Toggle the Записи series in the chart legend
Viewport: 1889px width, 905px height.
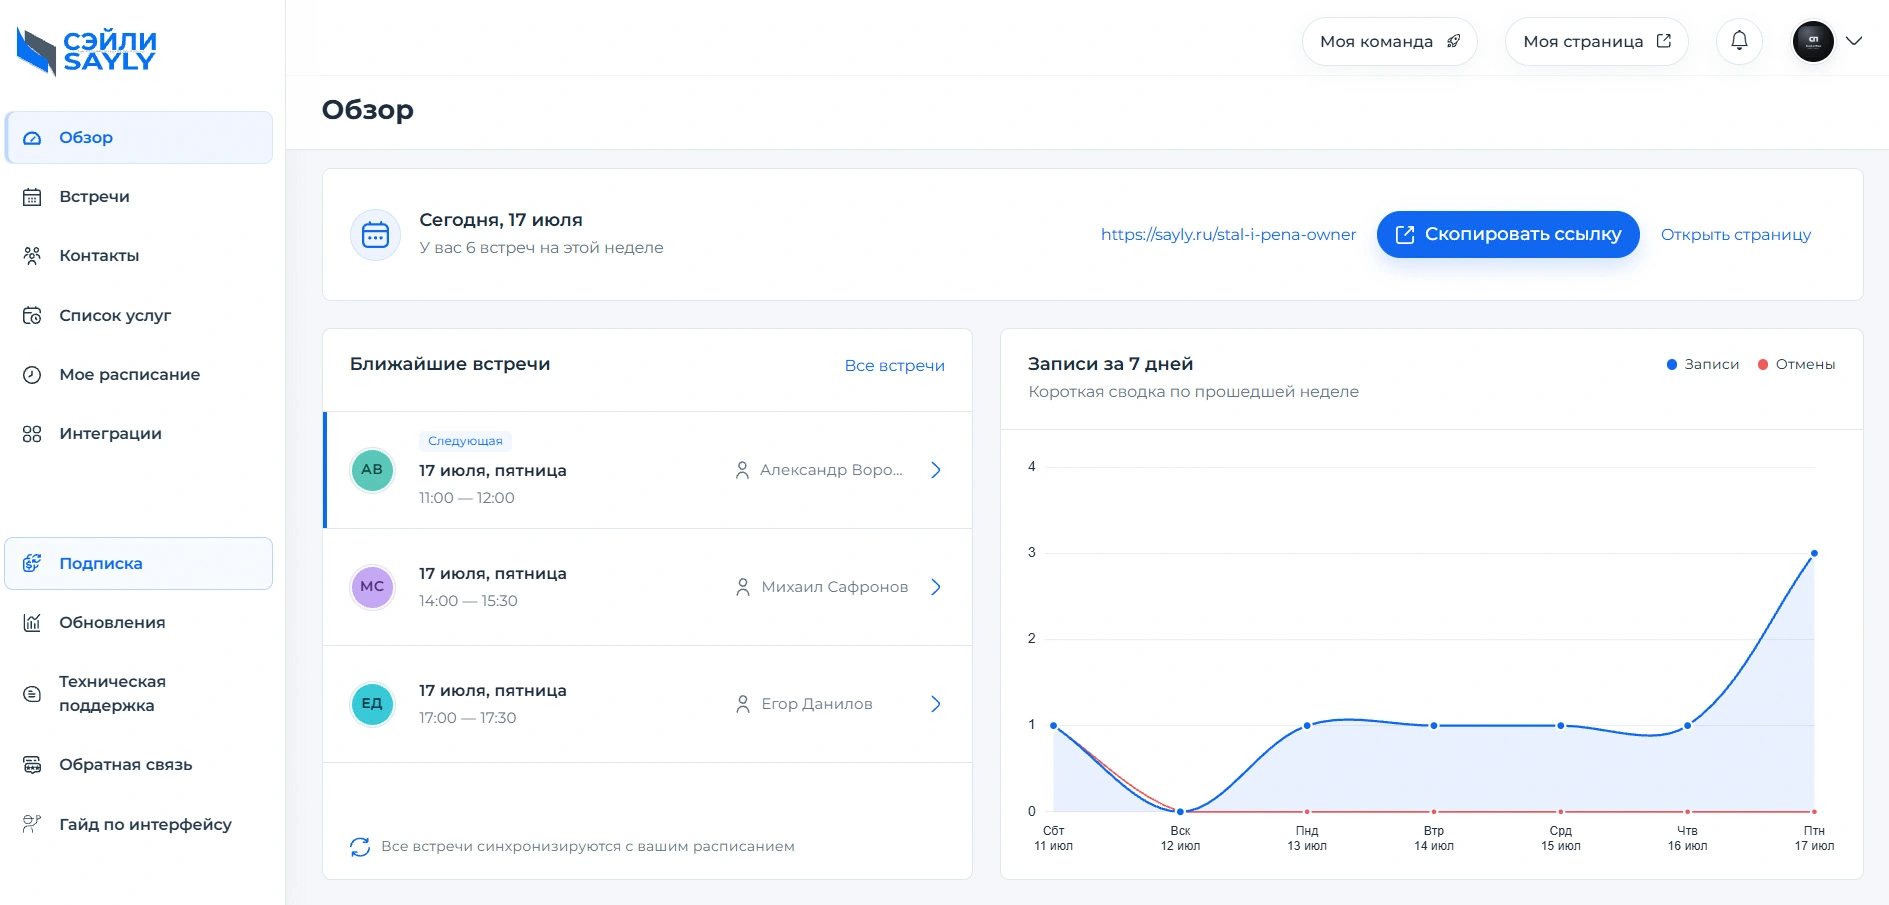pos(1703,364)
